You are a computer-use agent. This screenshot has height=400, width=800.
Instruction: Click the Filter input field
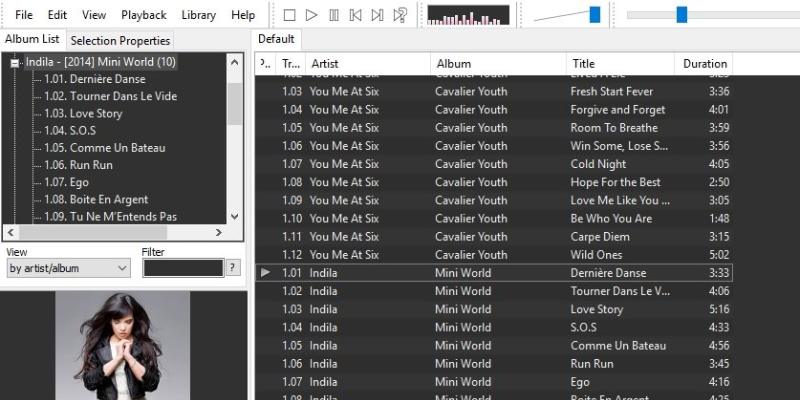point(183,268)
